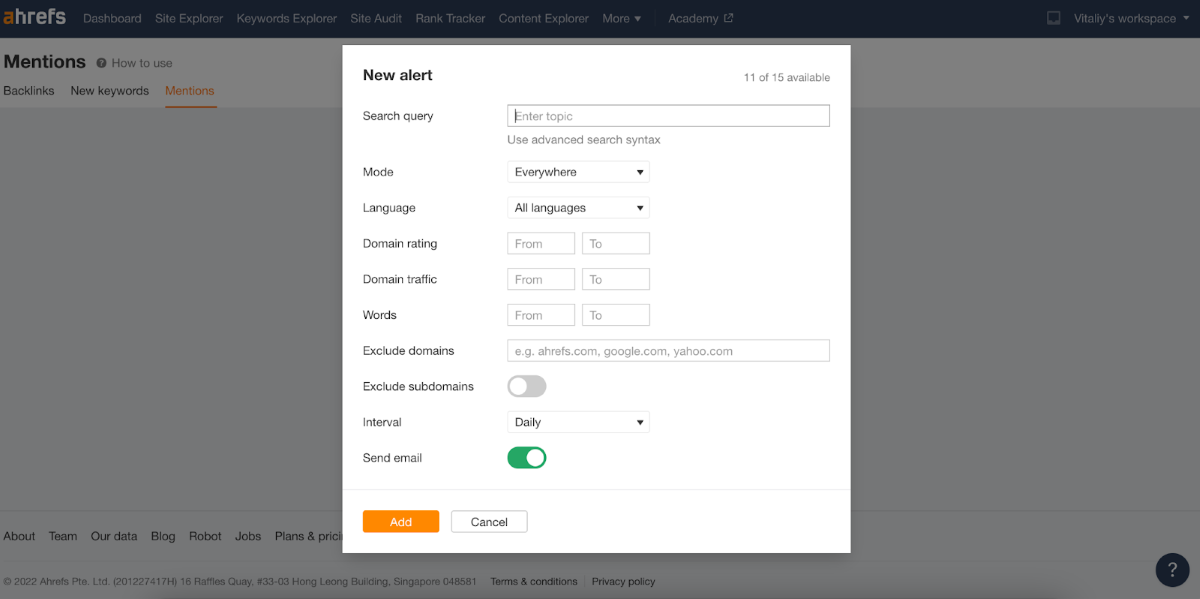Click the Domain rating From field
This screenshot has width=1200, height=599.
point(541,243)
